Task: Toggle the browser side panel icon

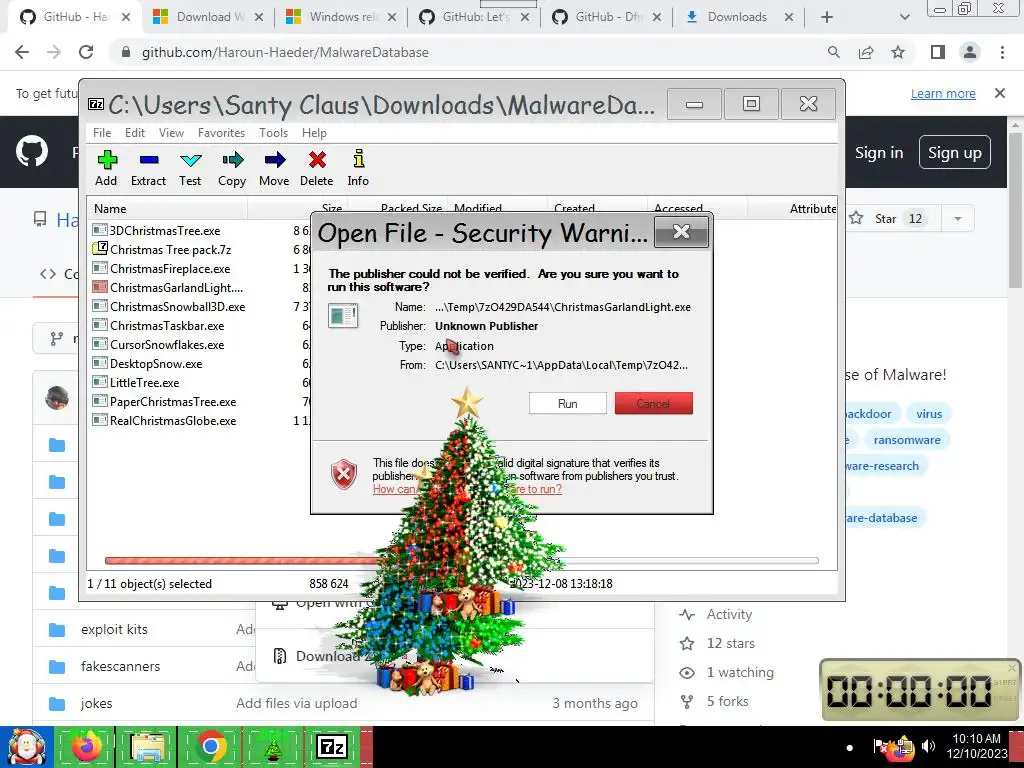Action: click(938, 52)
